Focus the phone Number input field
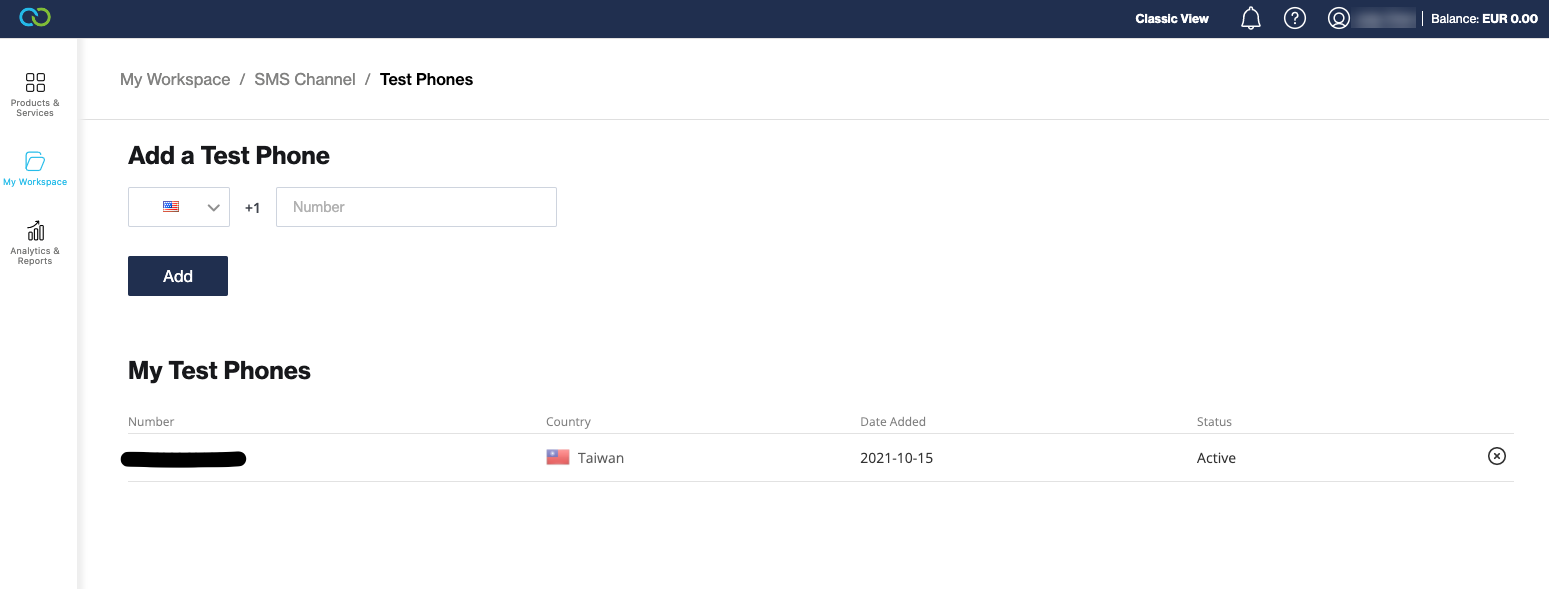This screenshot has width=1549, height=589. pos(416,207)
